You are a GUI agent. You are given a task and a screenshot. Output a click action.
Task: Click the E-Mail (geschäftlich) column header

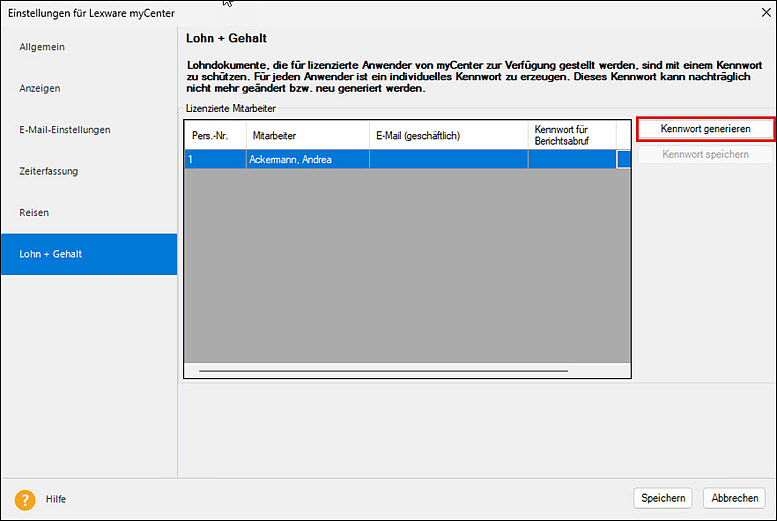coord(448,136)
